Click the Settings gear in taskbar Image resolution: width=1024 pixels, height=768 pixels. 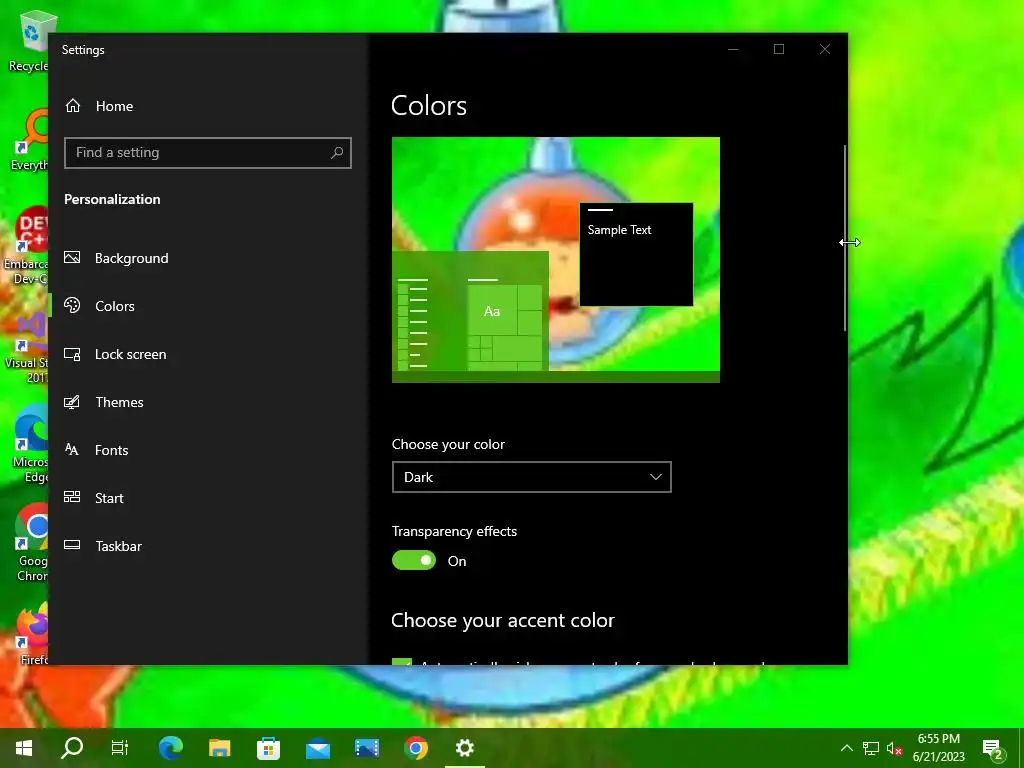point(465,748)
